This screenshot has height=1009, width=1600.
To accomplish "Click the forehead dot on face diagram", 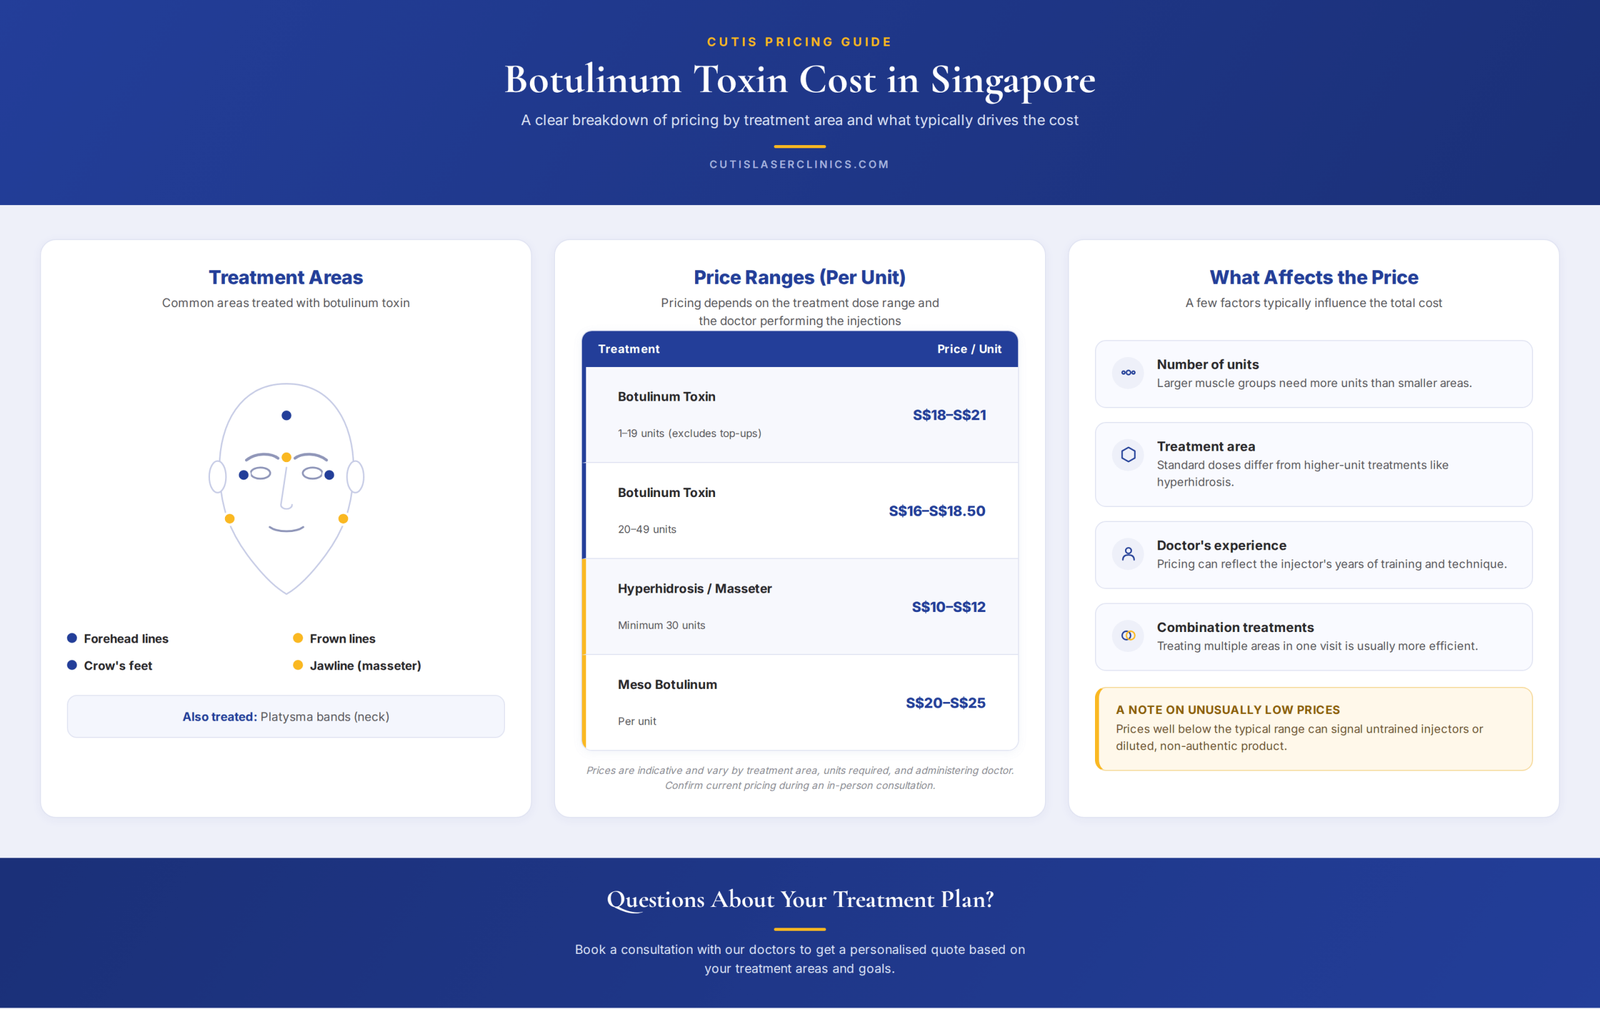I will [x=286, y=415].
